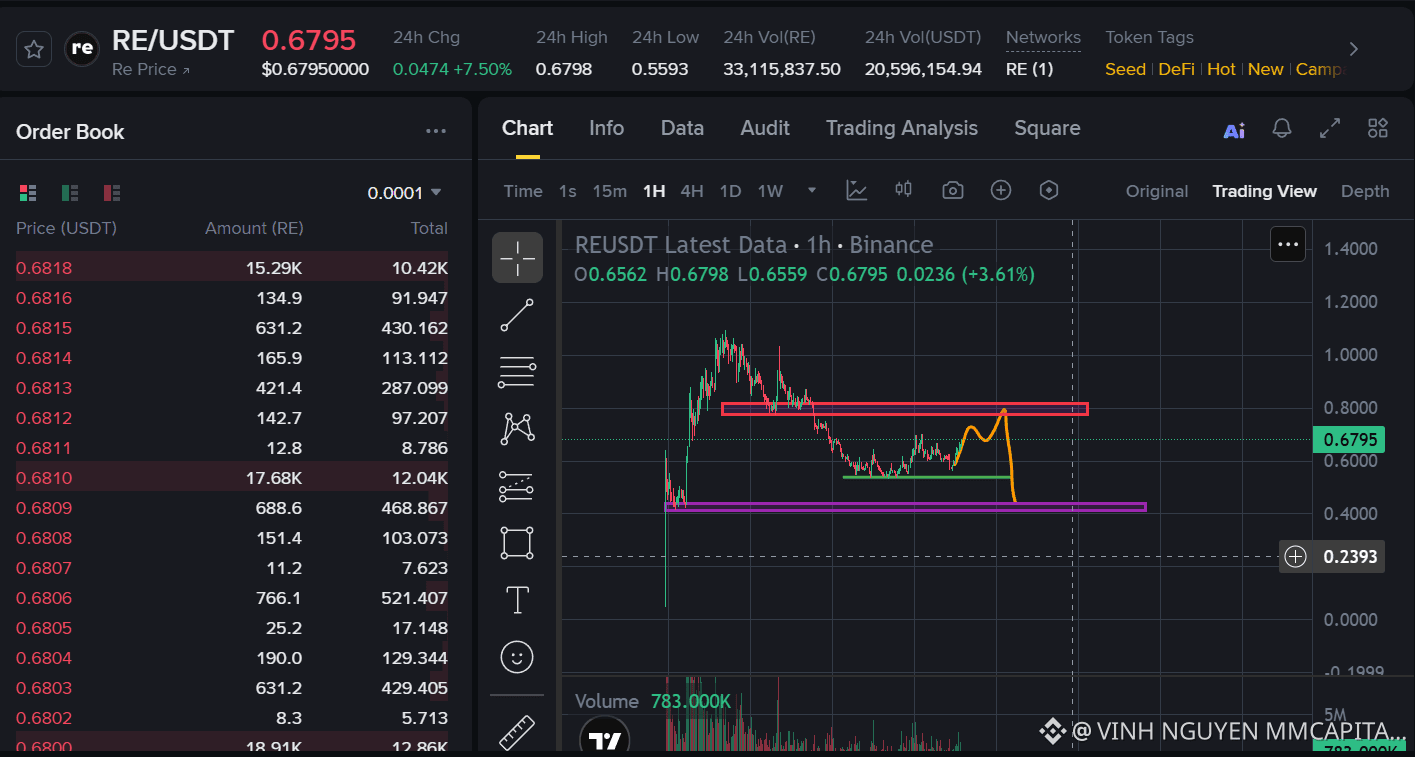Click the New token tag
The height and width of the screenshot is (757, 1415).
tap(1265, 69)
